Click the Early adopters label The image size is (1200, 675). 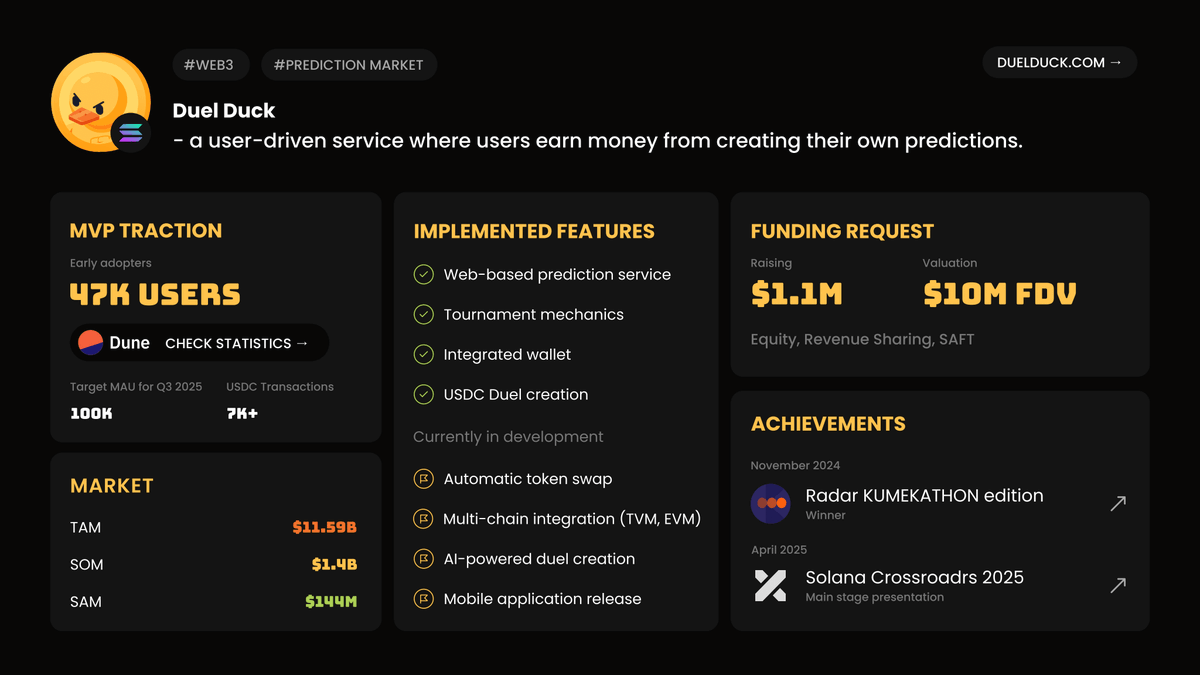click(x=111, y=263)
